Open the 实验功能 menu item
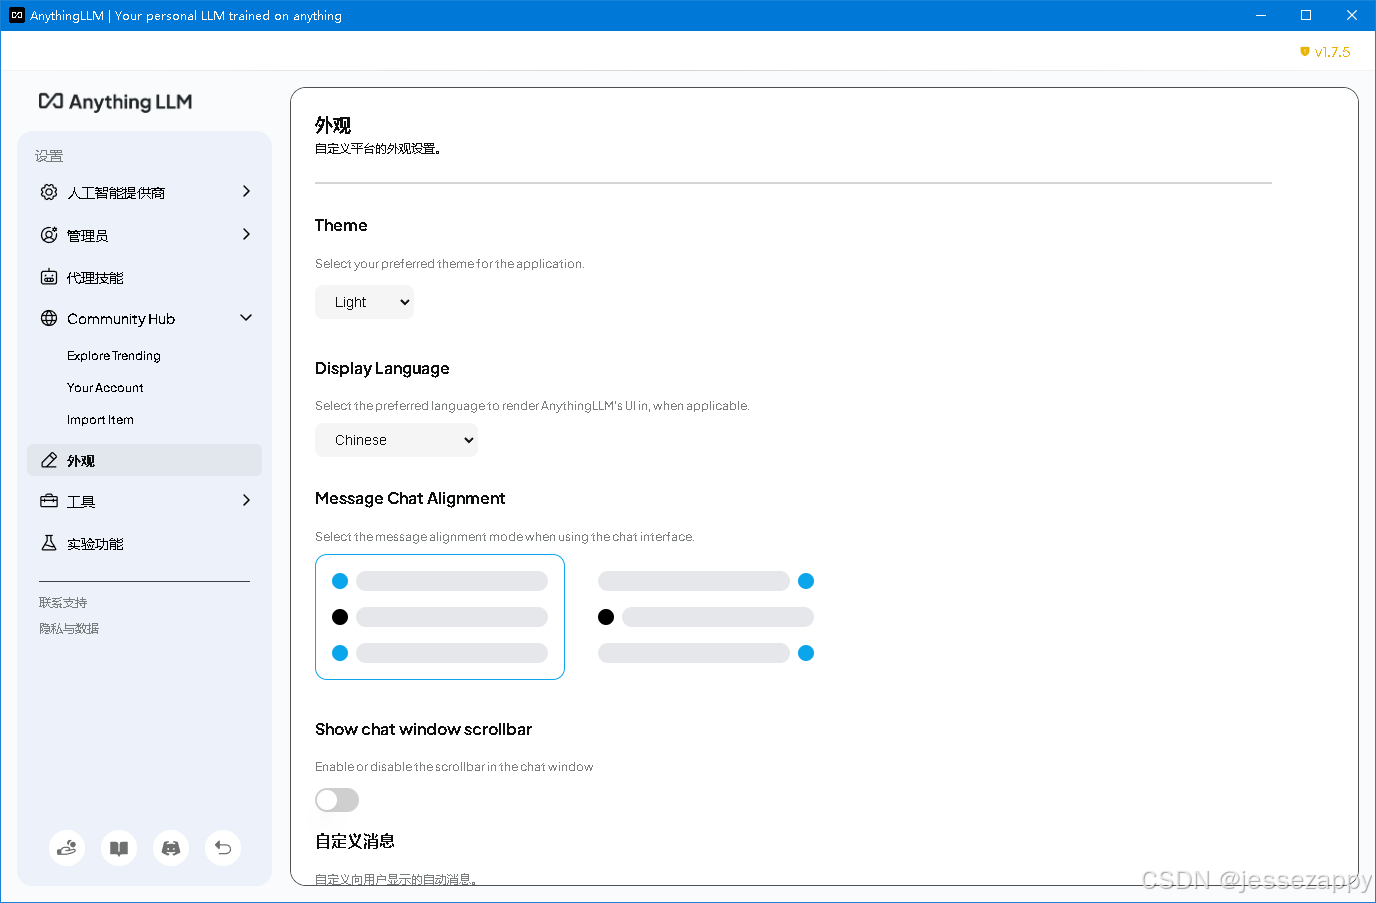This screenshot has height=903, width=1376. pyautogui.click(x=145, y=543)
